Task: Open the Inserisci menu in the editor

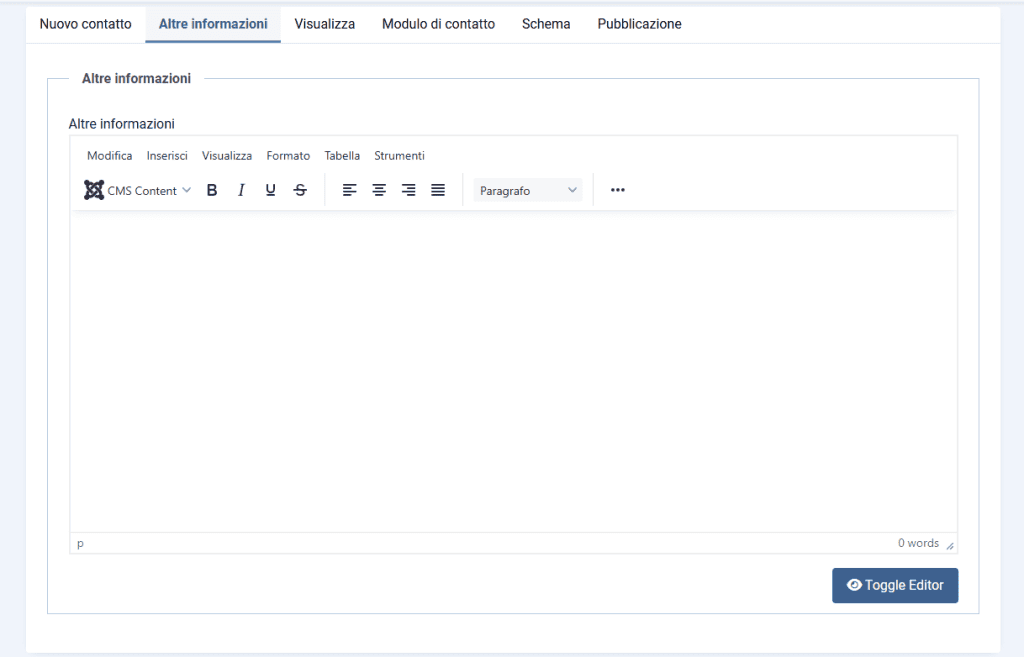Action: pyautogui.click(x=167, y=155)
